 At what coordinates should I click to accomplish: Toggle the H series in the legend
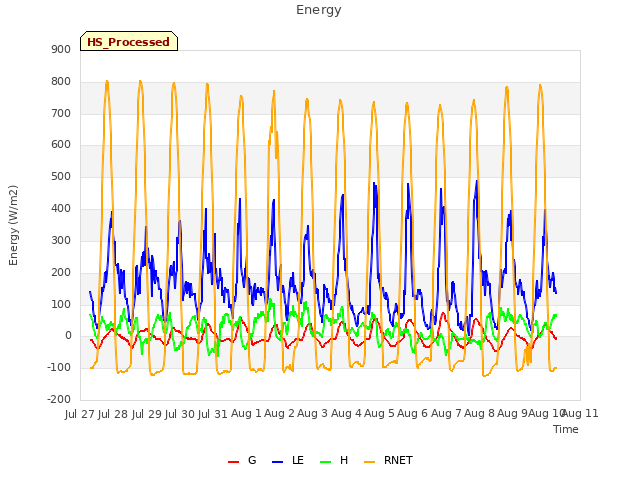coord(334,460)
